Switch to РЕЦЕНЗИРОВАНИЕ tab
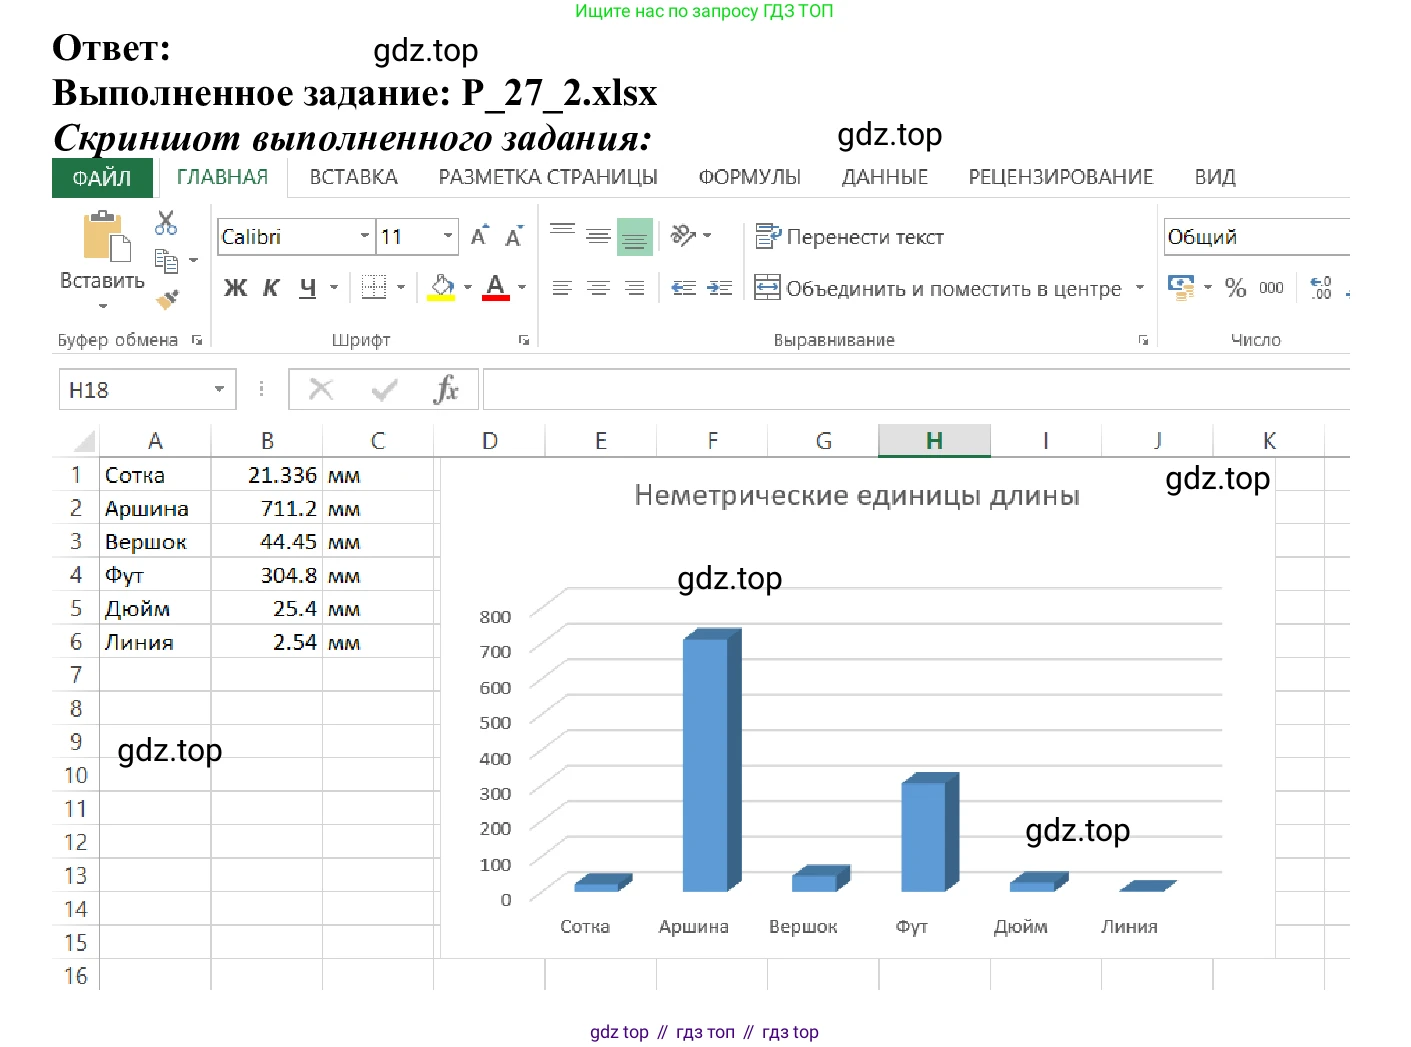Image resolution: width=1411 pixels, height=1047 pixels. click(x=1060, y=177)
